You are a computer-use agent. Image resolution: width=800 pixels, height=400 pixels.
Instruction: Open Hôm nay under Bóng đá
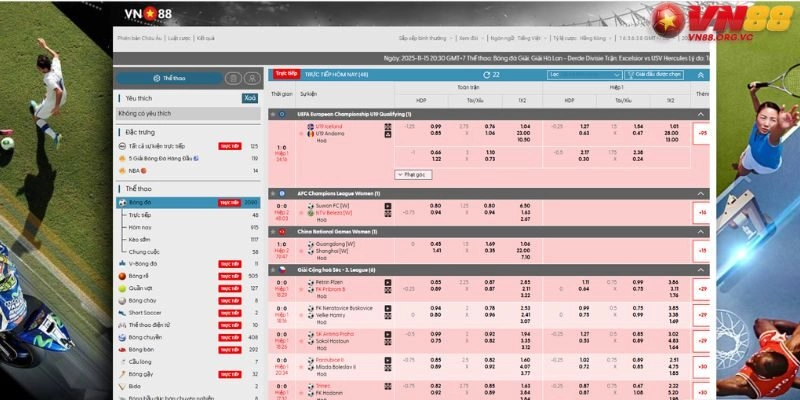tap(139, 228)
